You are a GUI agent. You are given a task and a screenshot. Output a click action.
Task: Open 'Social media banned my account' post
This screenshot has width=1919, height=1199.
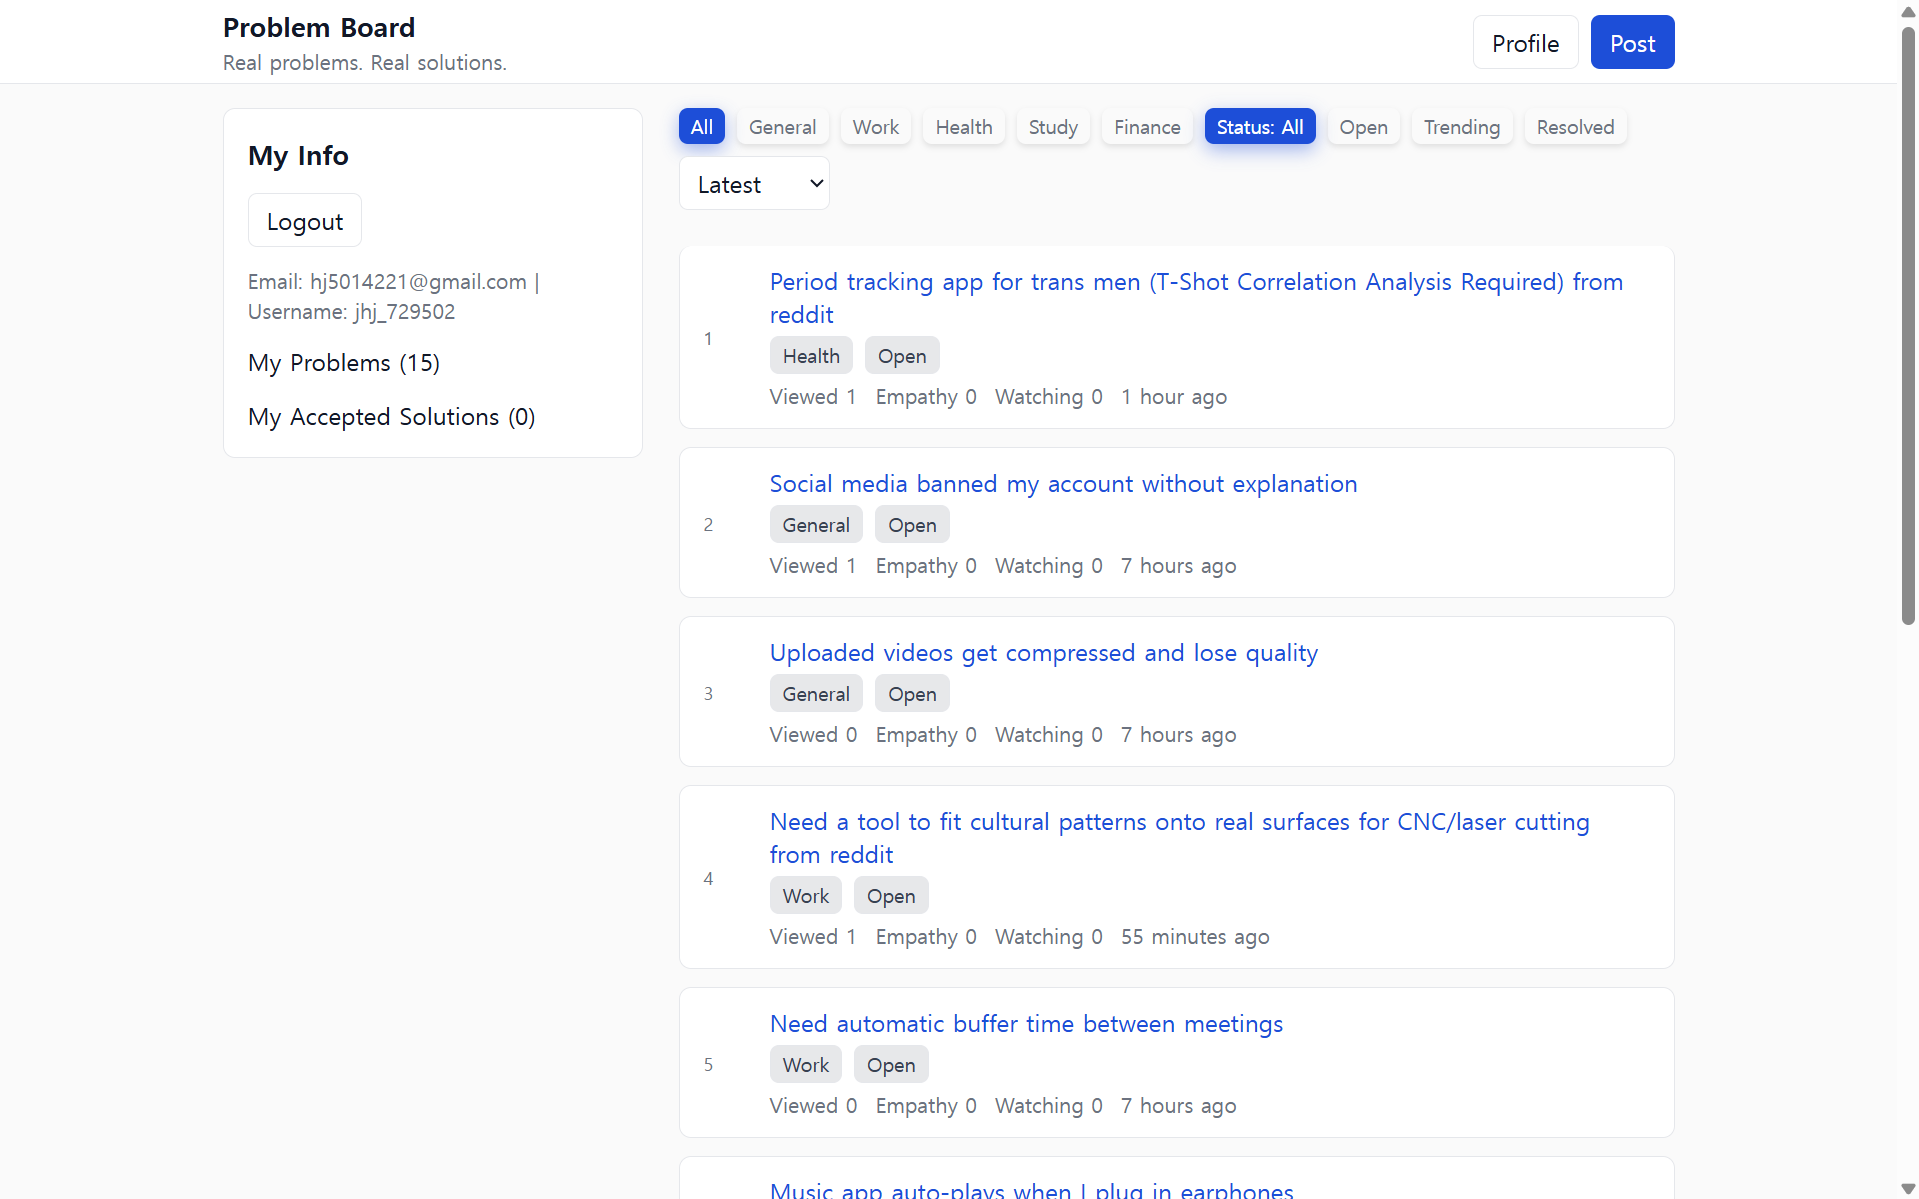tap(1063, 484)
